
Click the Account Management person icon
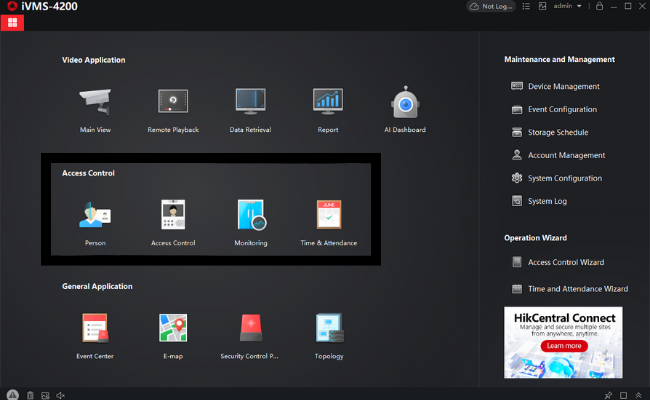517,155
